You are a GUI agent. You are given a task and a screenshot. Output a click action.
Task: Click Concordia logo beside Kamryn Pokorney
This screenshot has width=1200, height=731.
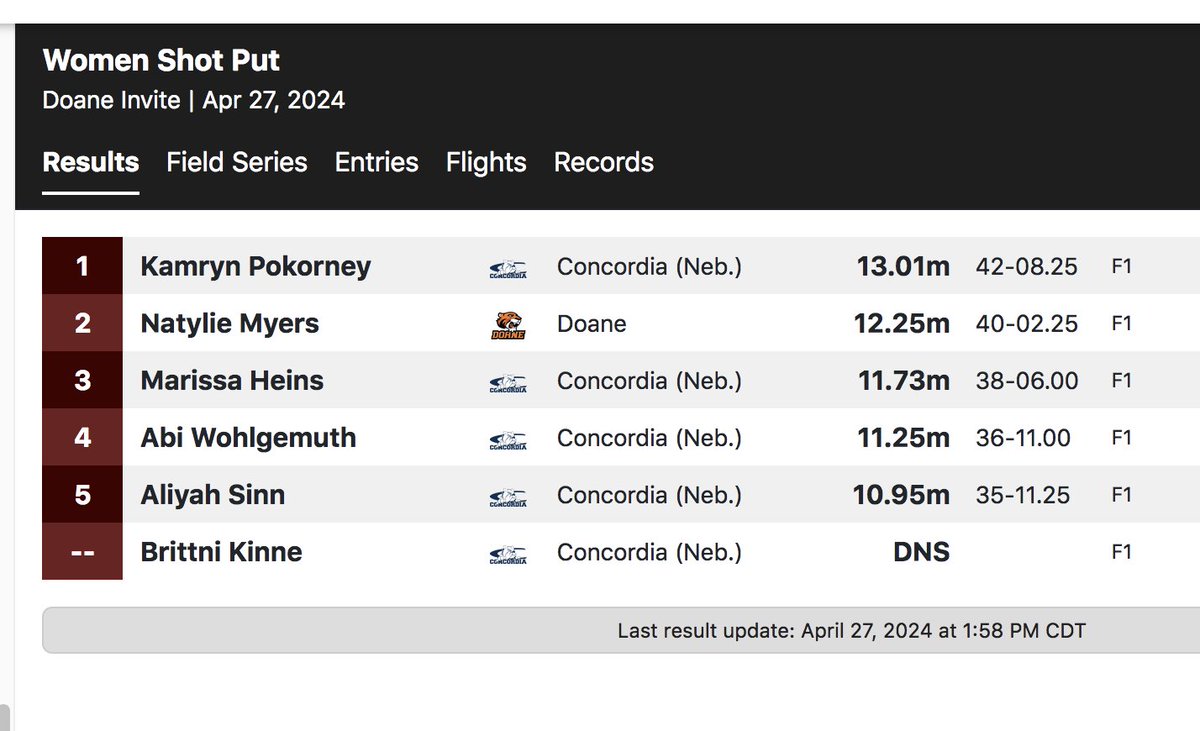point(508,268)
